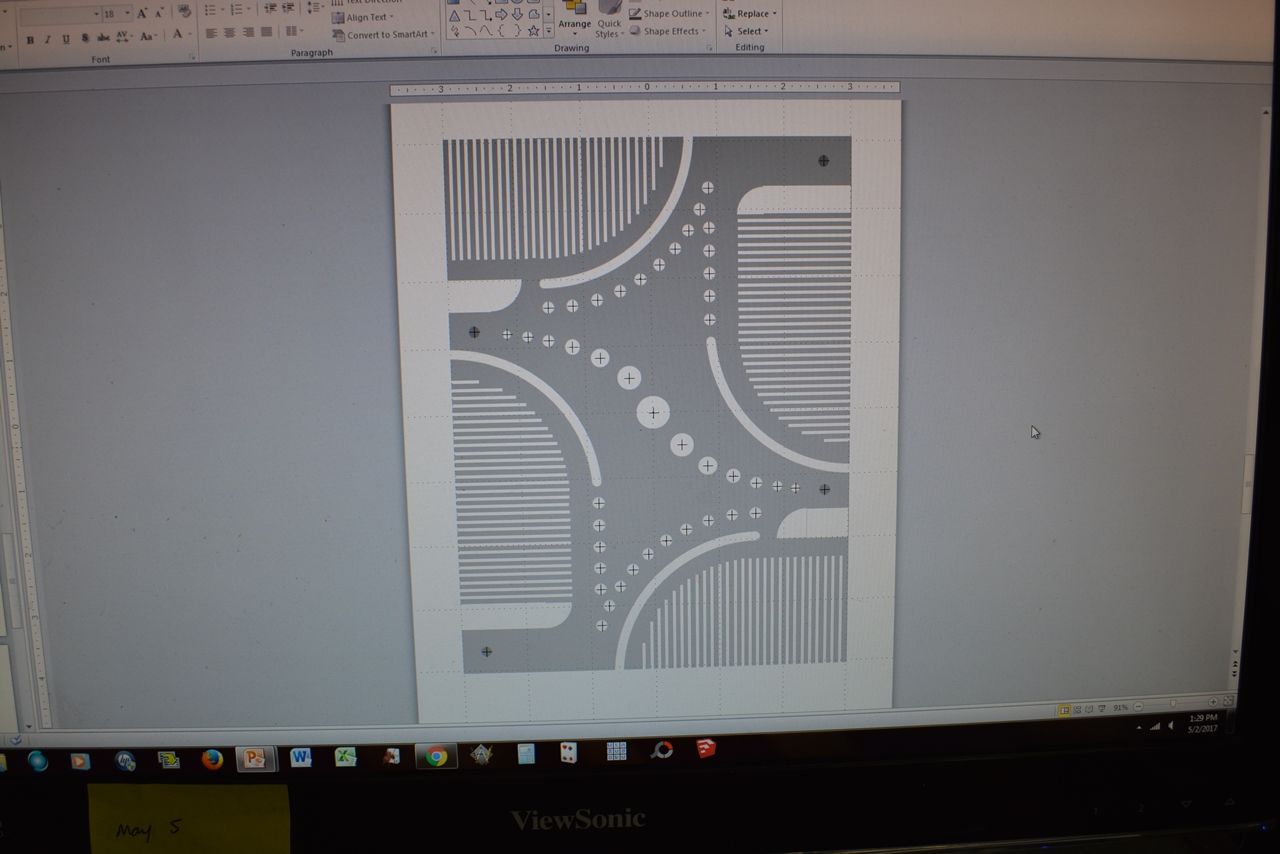This screenshot has width=1280, height=854.
Task: Switch to Normal view in status bar
Action: (x=1064, y=710)
